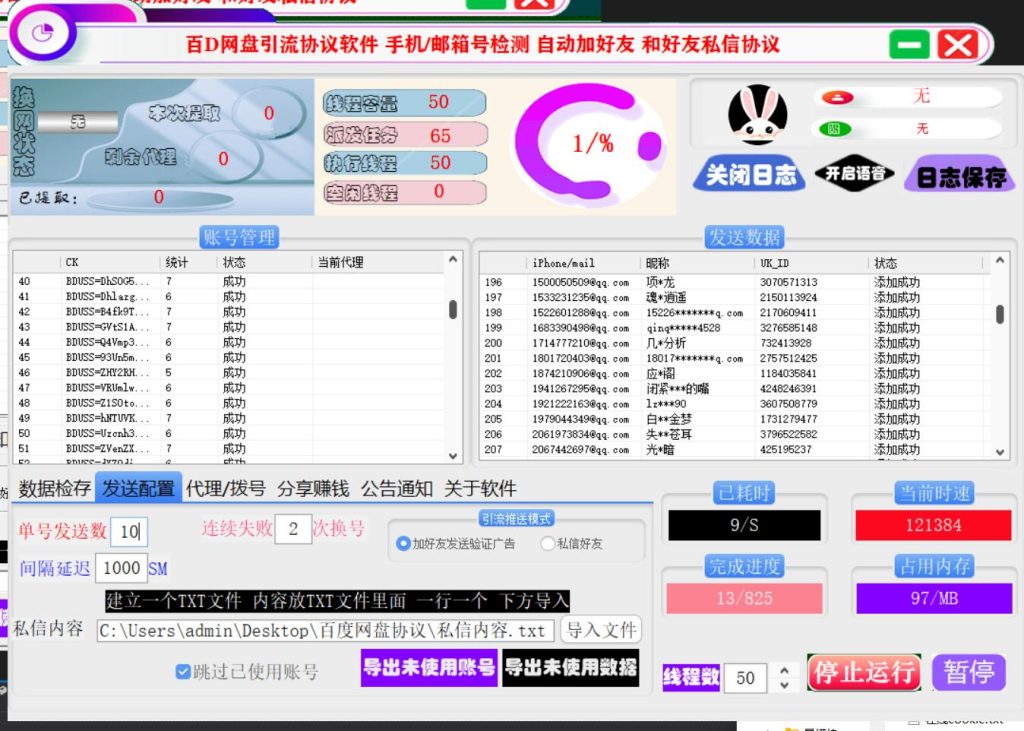
Task: Click the 导入文件 button
Action: point(600,630)
